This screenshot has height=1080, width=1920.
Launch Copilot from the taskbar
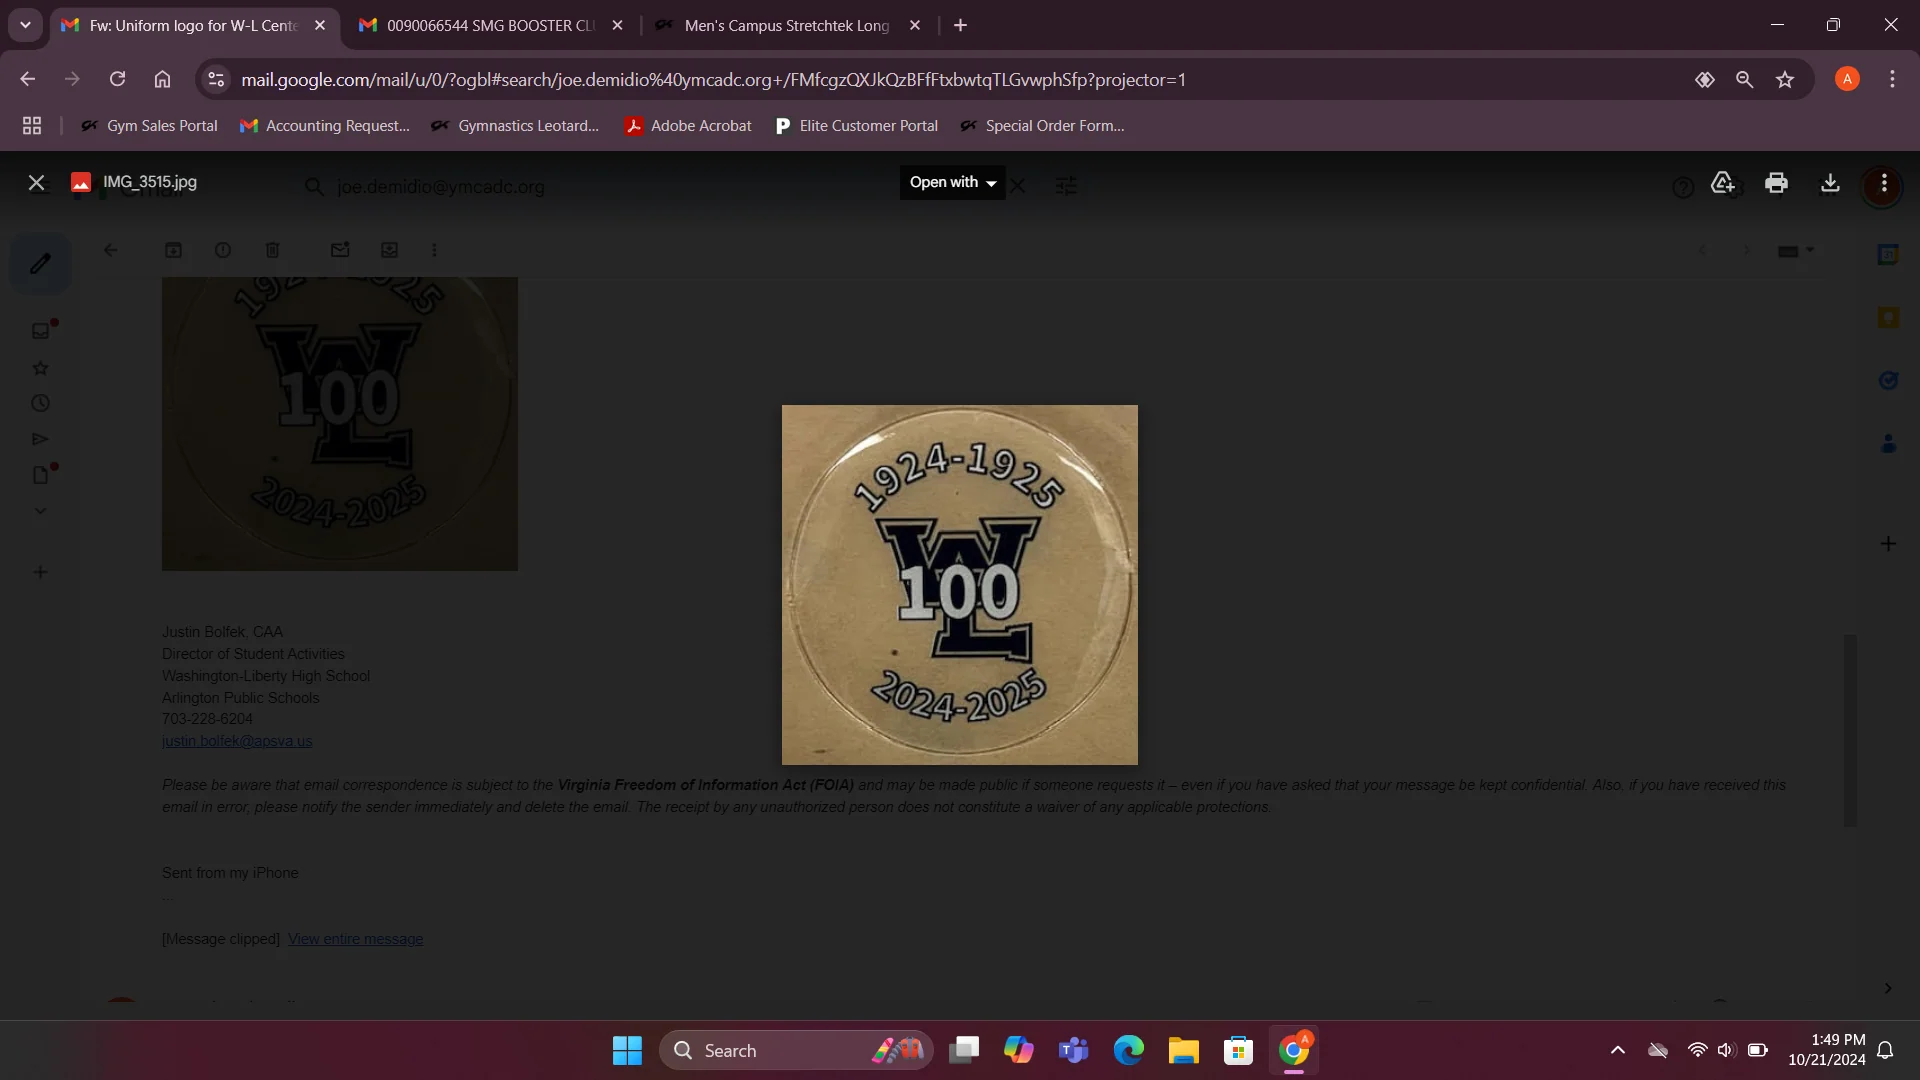click(1019, 1051)
